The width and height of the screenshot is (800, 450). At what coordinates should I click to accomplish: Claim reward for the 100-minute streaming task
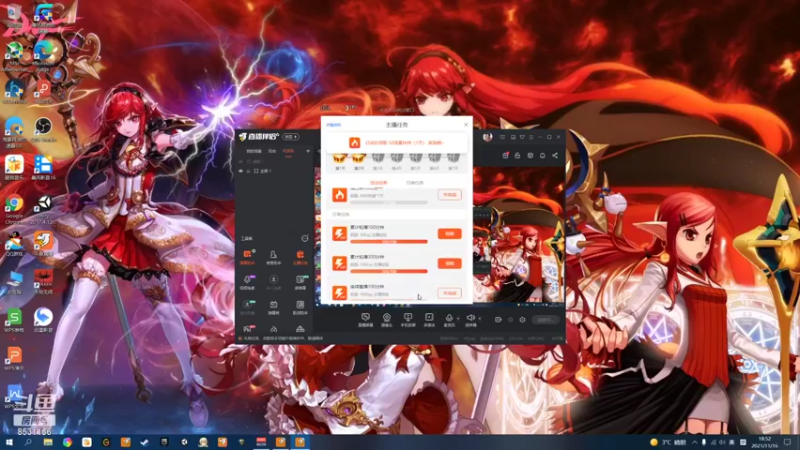449,234
